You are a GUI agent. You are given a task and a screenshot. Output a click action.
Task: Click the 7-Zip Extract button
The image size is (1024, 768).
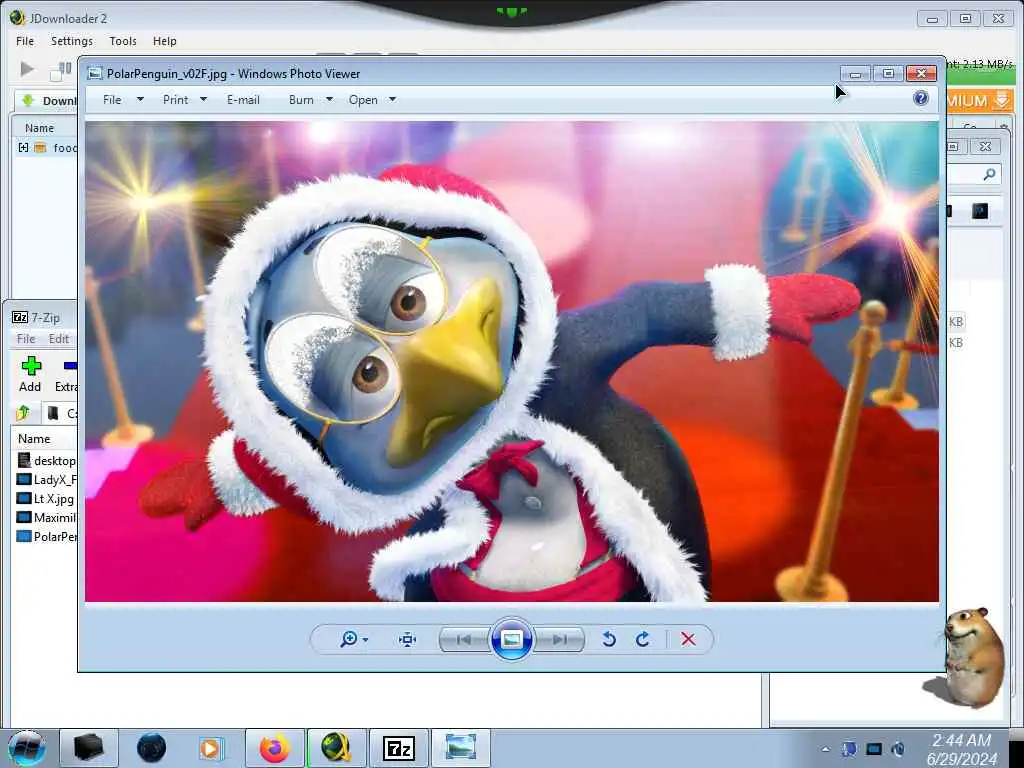pyautogui.click(x=65, y=374)
